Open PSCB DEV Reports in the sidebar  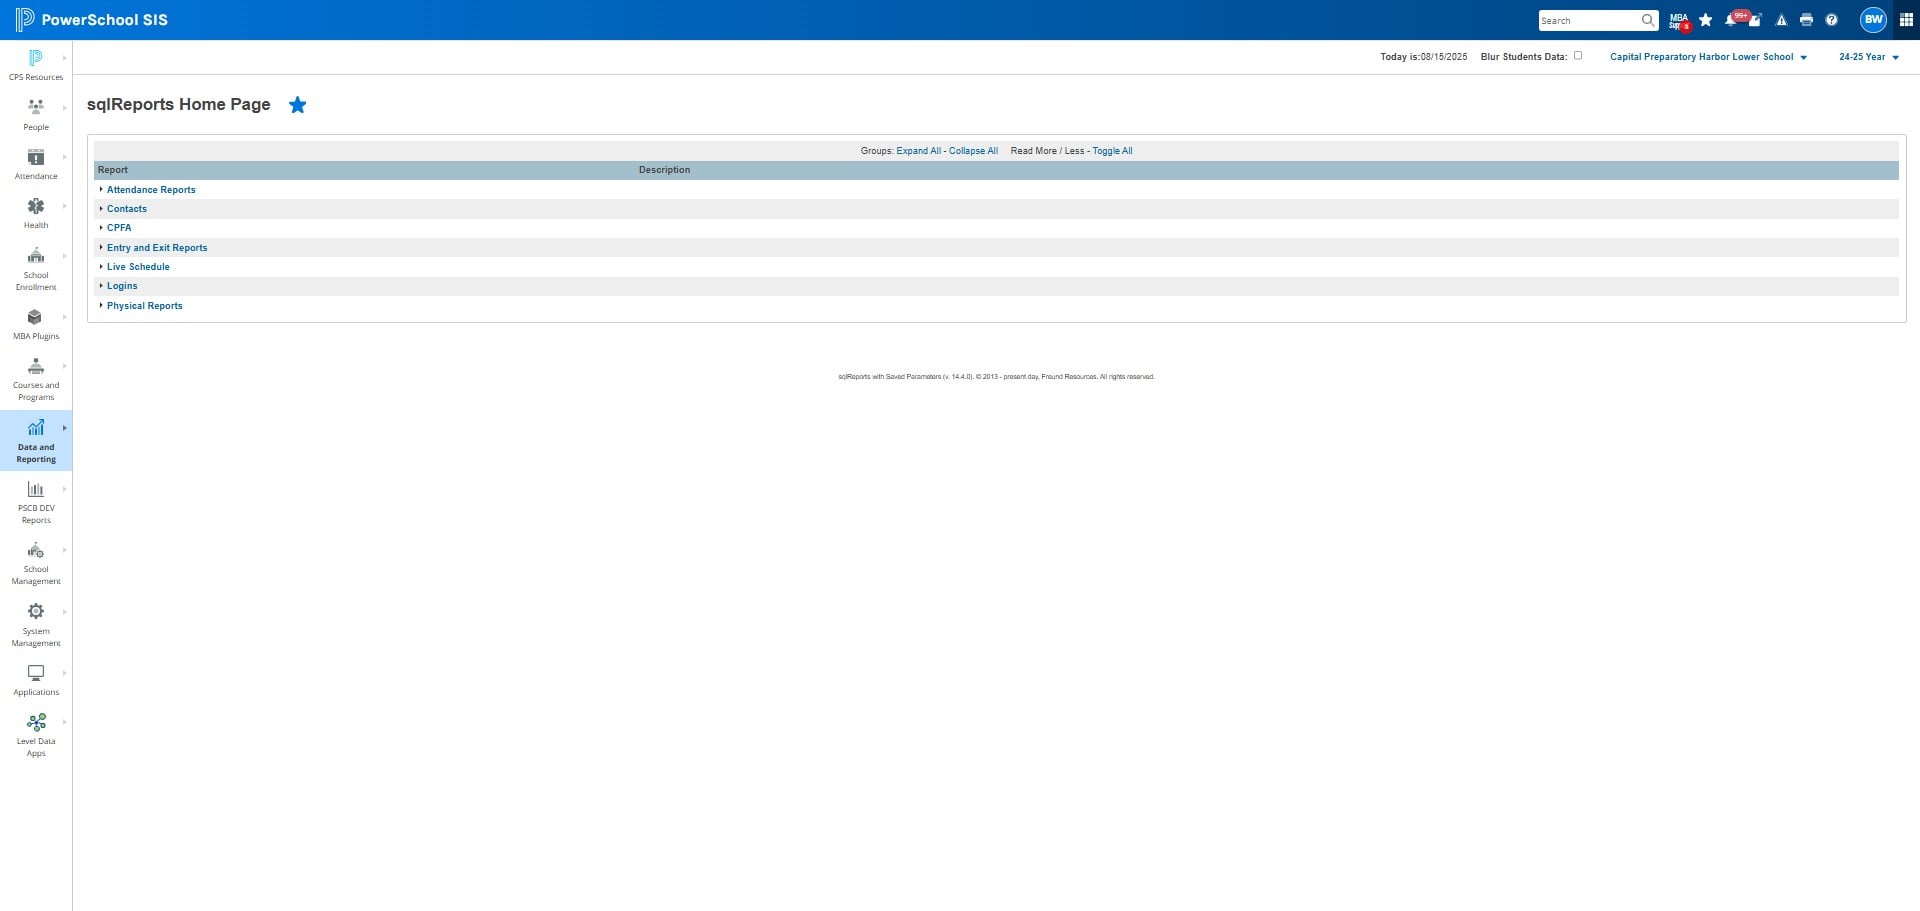[36, 502]
